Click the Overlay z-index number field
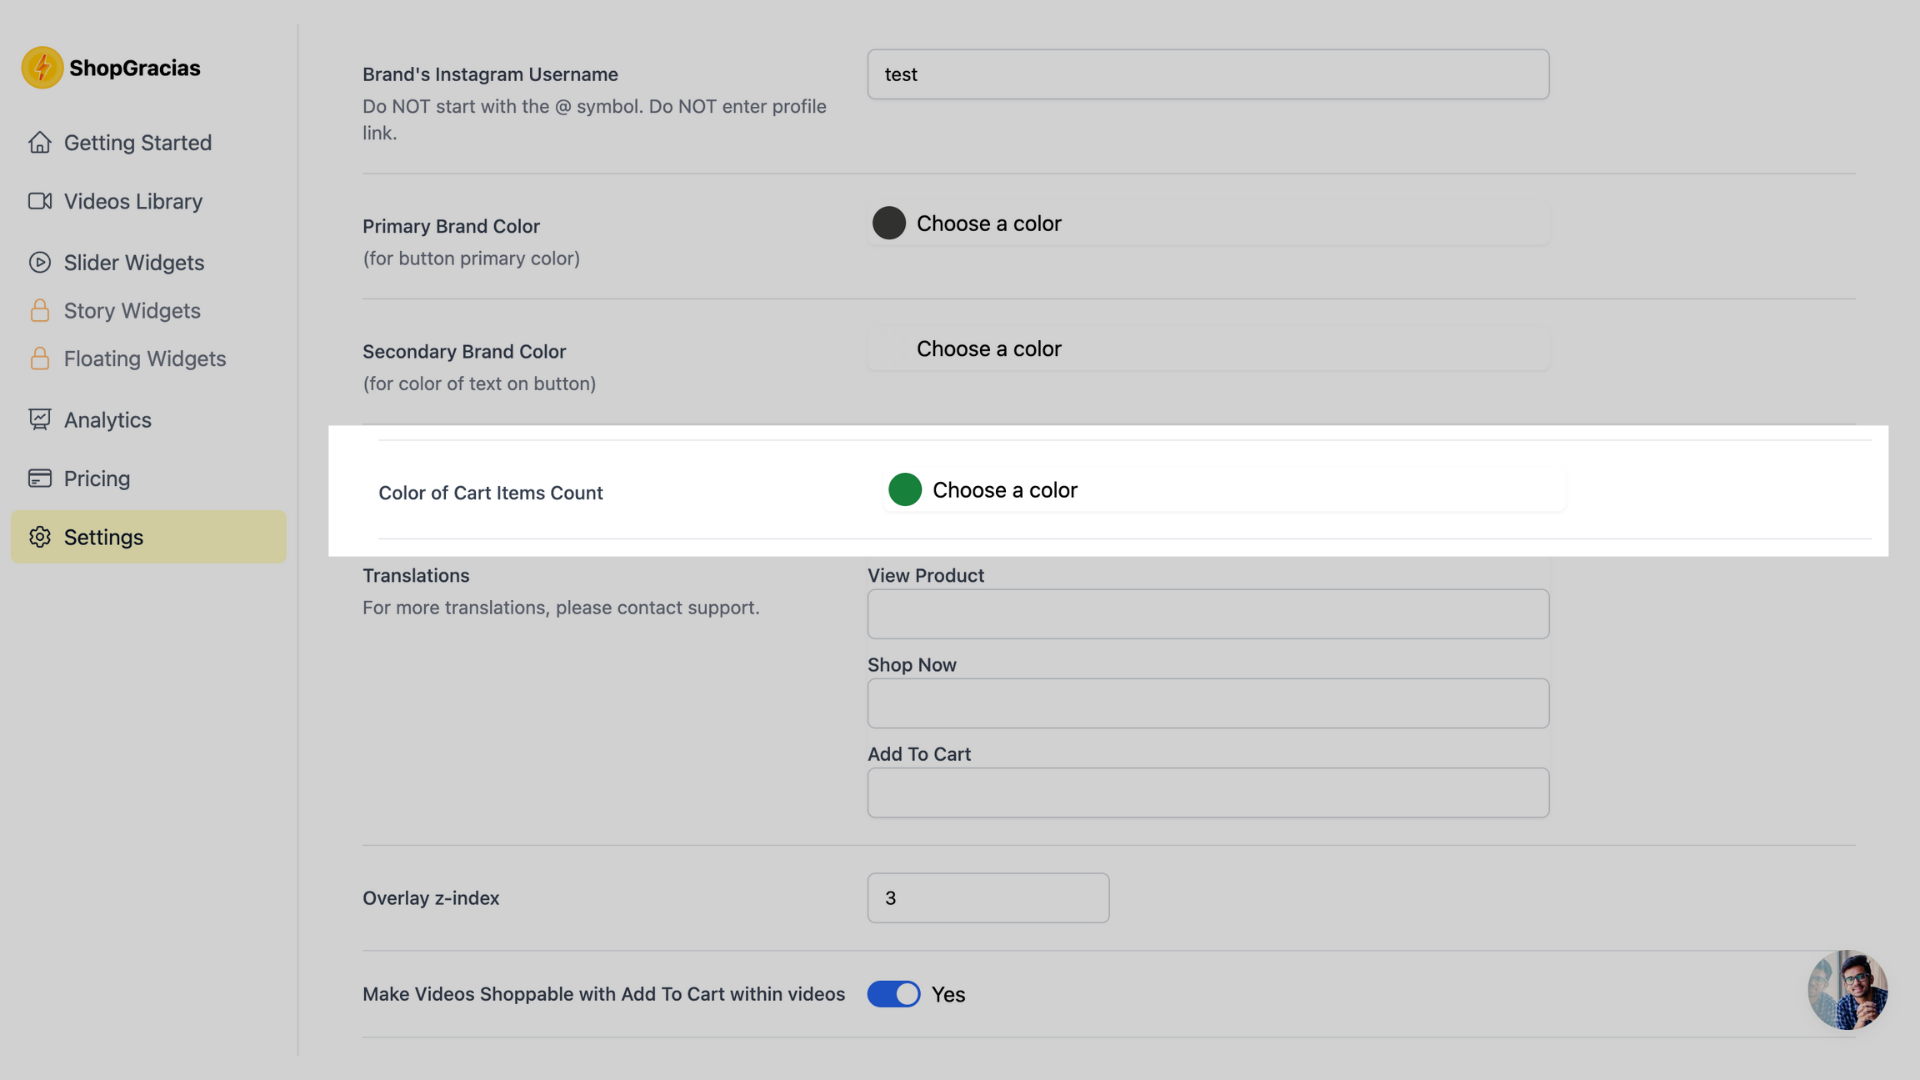Image resolution: width=1920 pixels, height=1080 pixels. pos(988,898)
